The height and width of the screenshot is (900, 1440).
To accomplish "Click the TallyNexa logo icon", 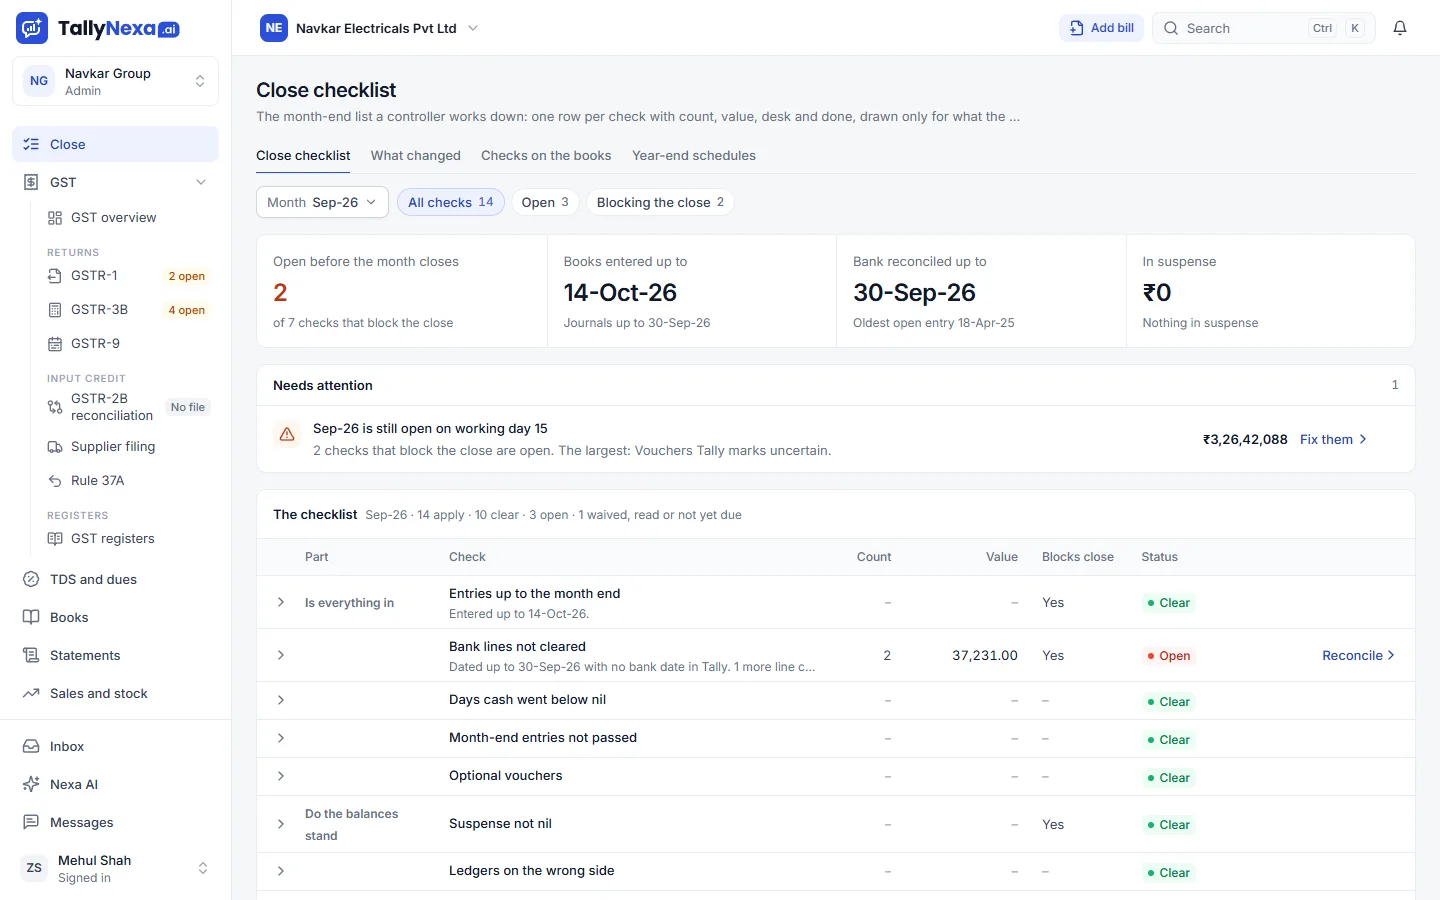I will 32,28.
